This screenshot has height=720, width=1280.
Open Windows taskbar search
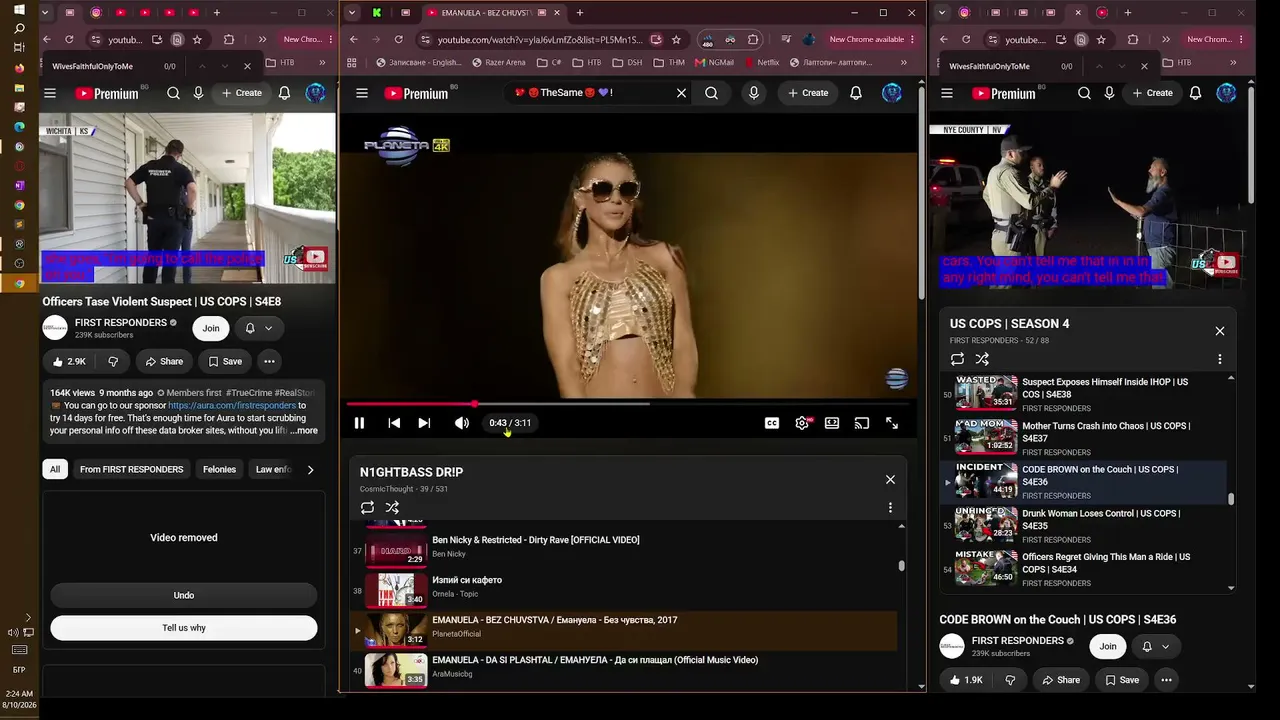click(19, 28)
